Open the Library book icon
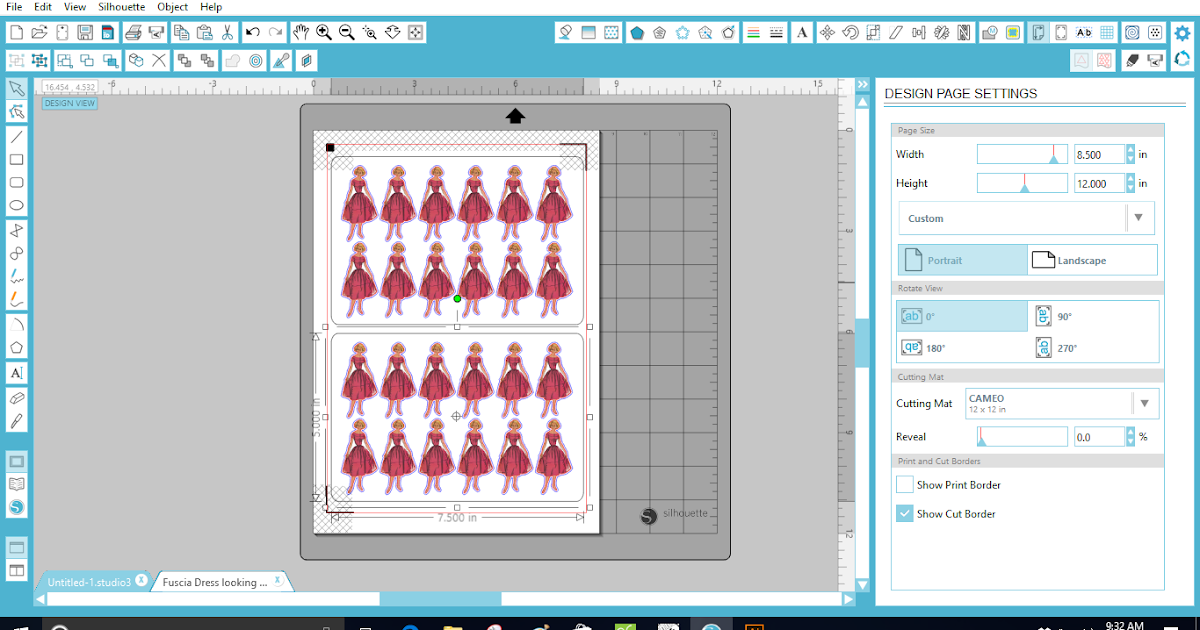The image size is (1200, 630). tap(17, 484)
